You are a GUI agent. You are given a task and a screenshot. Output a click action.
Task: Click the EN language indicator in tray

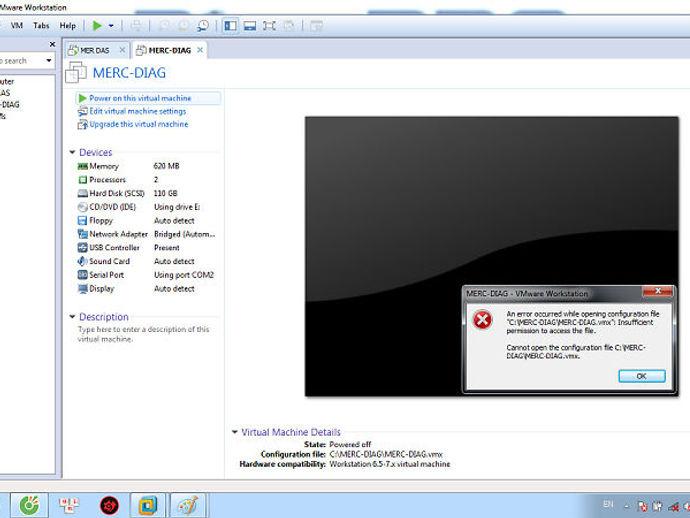point(608,504)
